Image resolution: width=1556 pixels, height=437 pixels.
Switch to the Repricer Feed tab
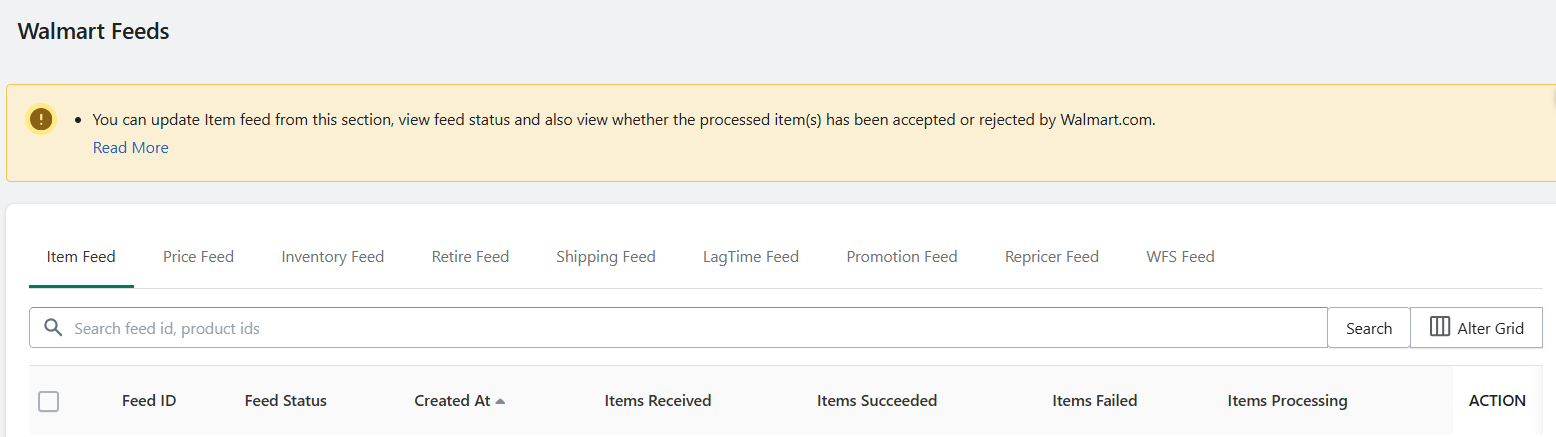pyautogui.click(x=1052, y=257)
